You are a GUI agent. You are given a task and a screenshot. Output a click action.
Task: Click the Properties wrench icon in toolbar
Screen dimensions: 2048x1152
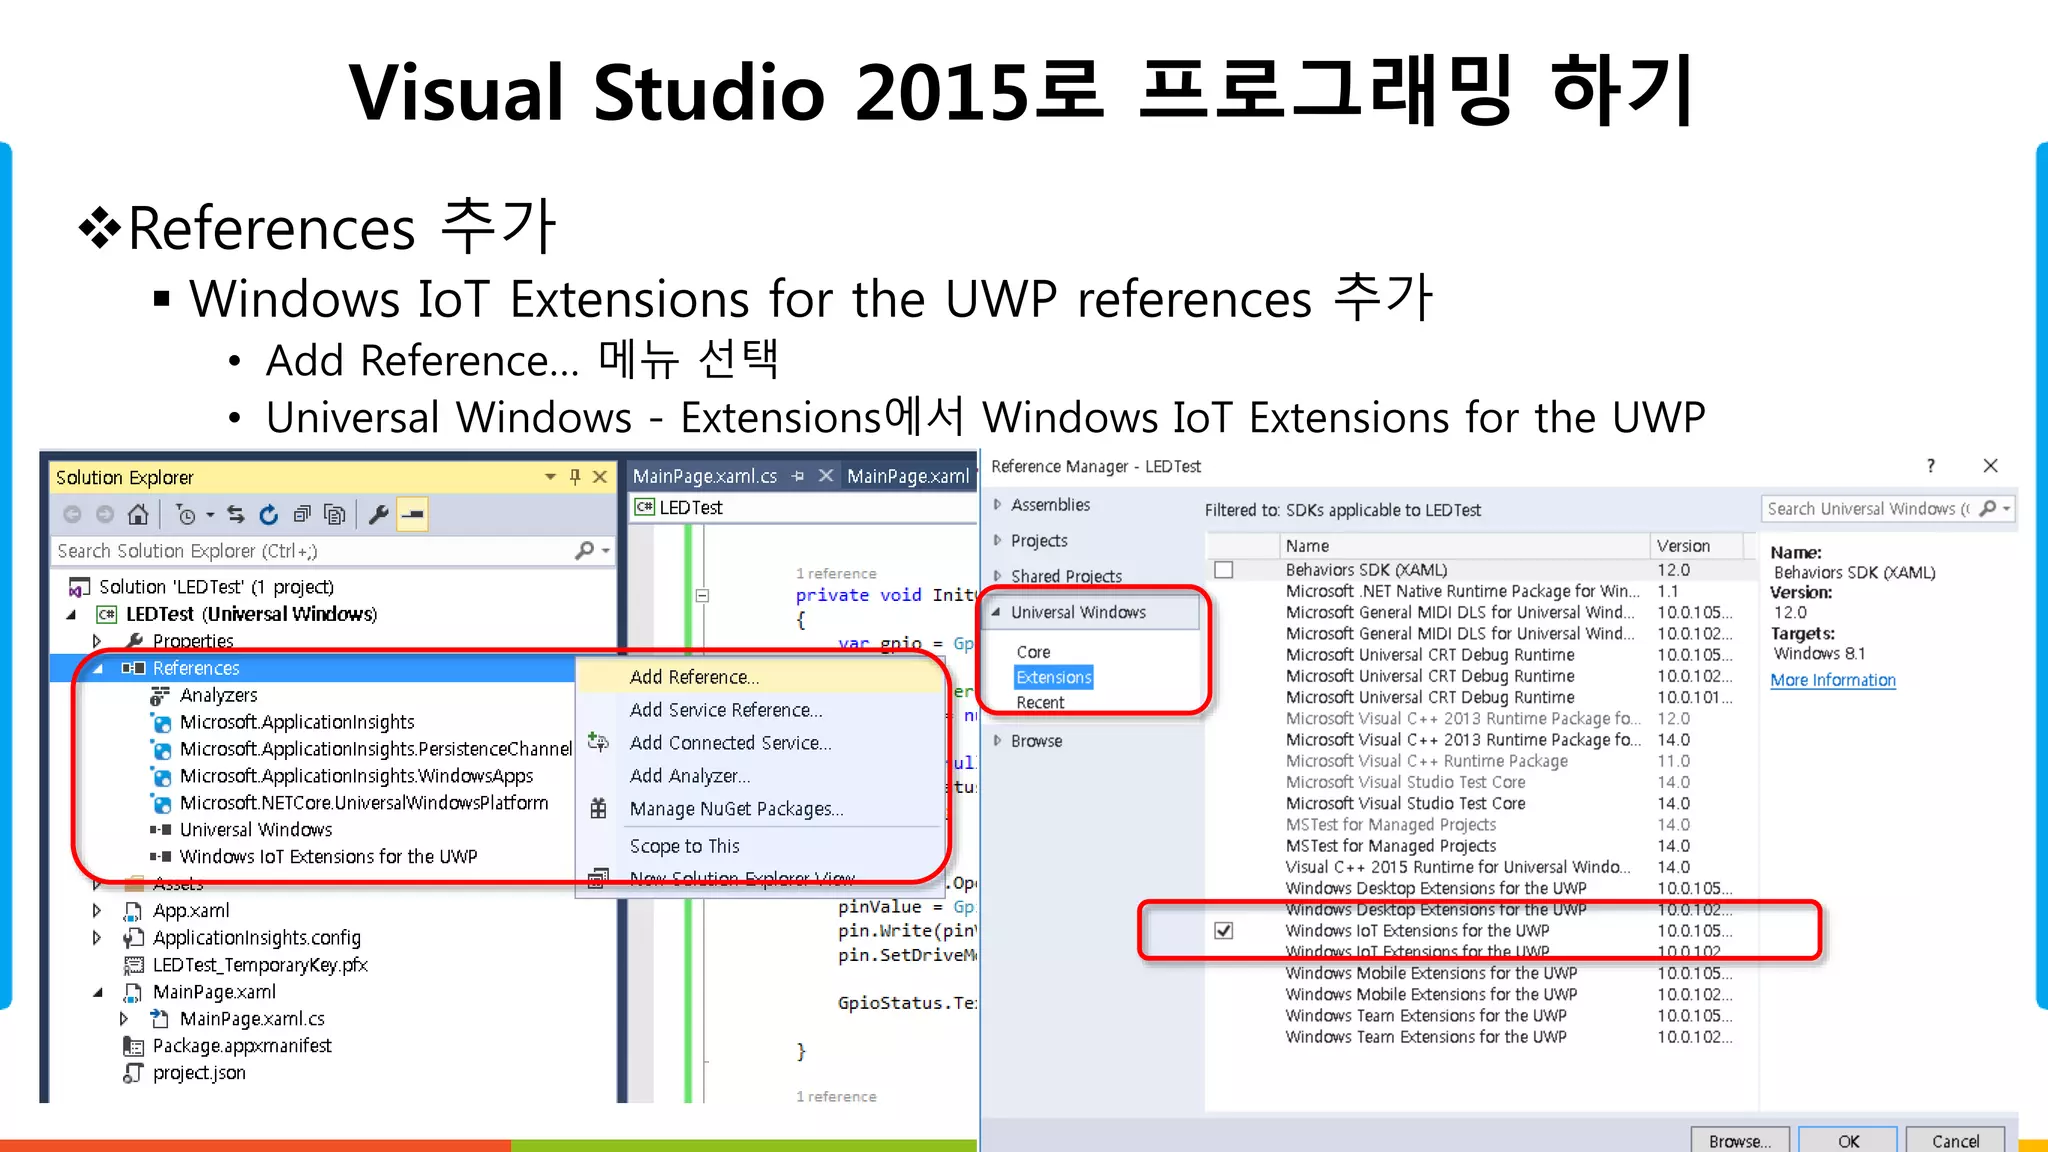click(378, 515)
